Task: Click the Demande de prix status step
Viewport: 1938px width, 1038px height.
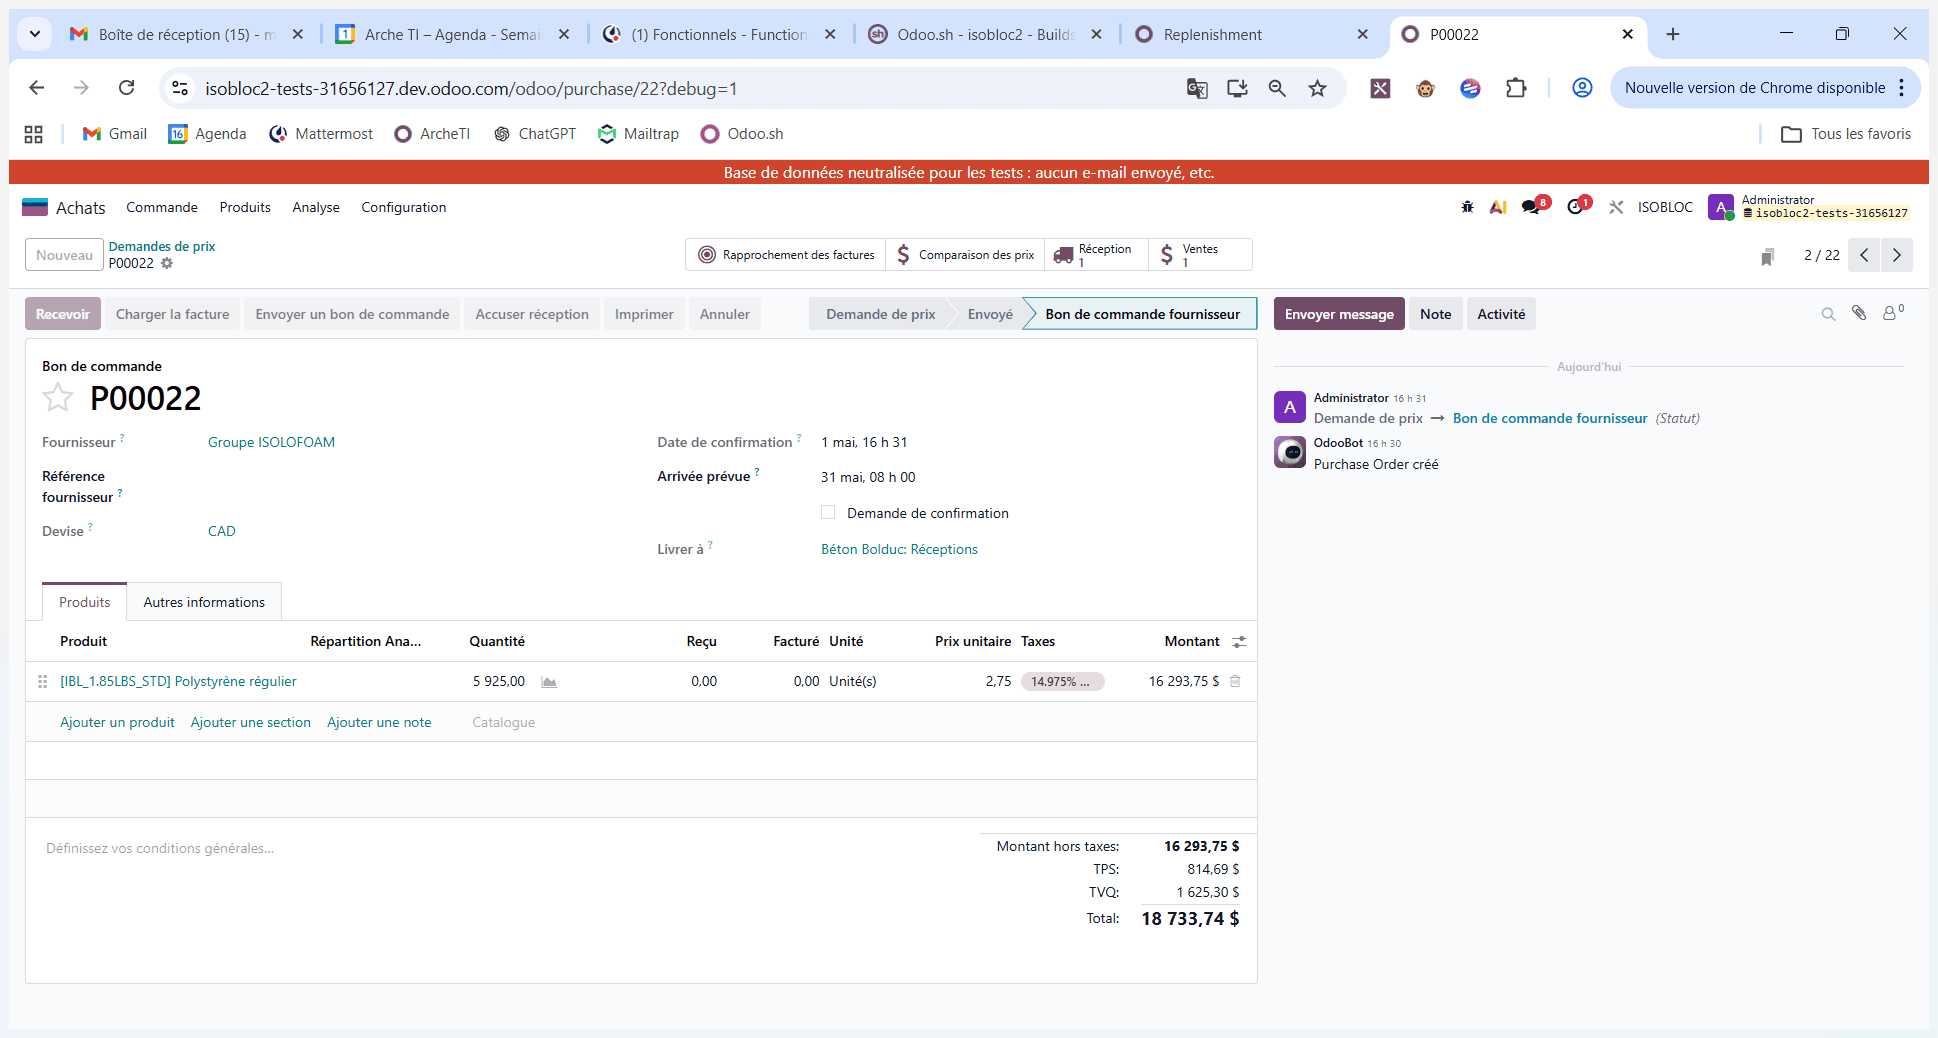Action: pos(880,314)
